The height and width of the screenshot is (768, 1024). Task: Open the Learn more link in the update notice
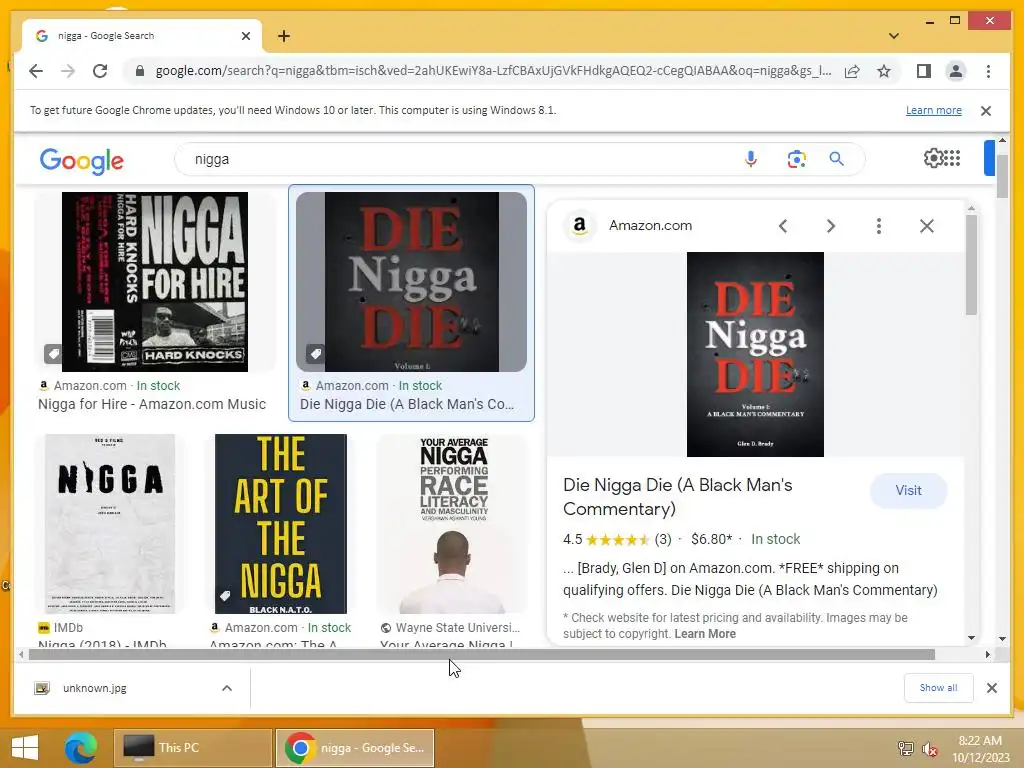(x=933, y=110)
